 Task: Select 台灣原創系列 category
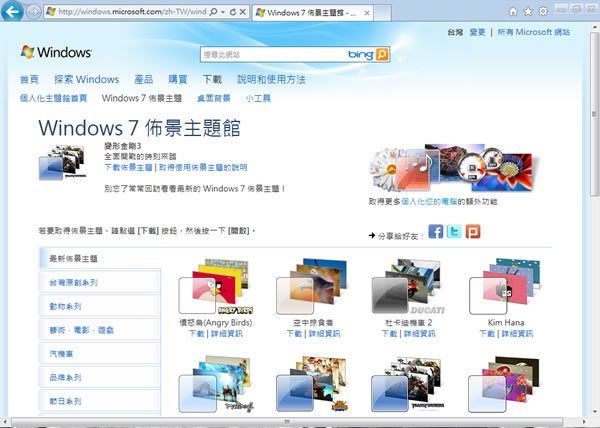(x=100, y=282)
